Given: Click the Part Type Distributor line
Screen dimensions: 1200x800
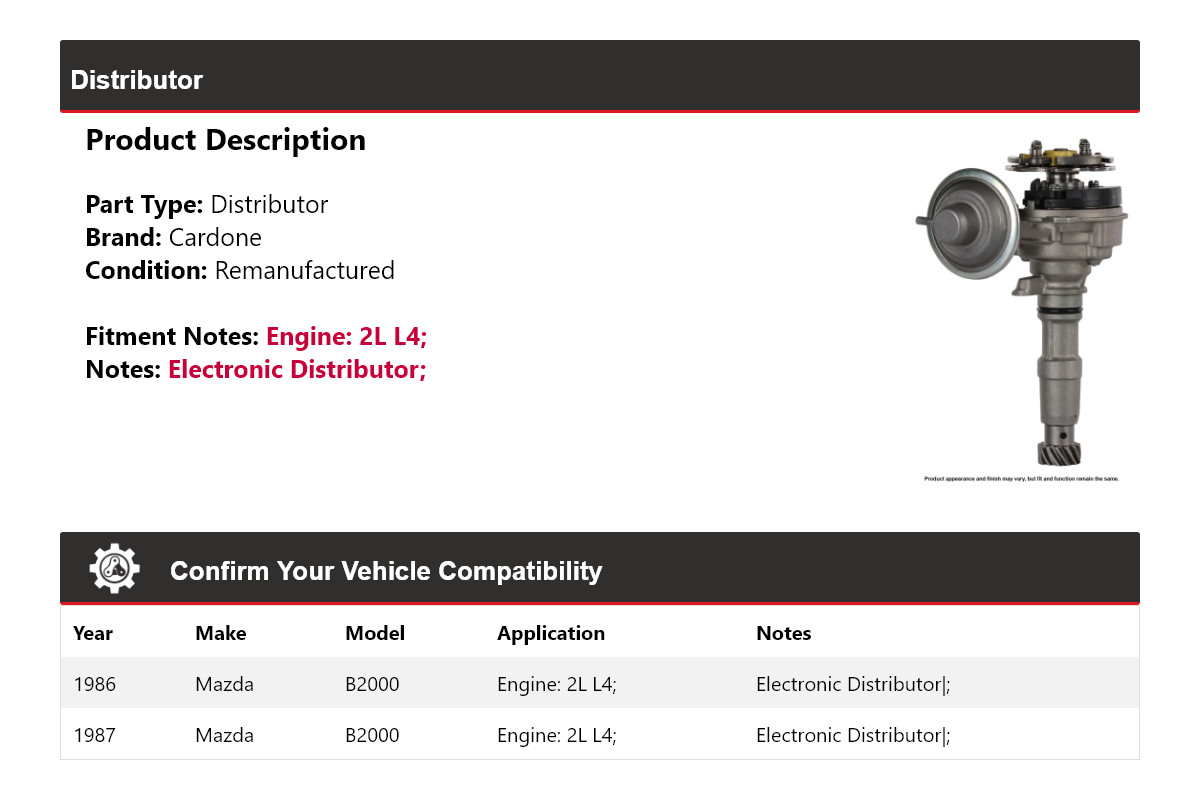Looking at the screenshot, I should tap(207, 205).
